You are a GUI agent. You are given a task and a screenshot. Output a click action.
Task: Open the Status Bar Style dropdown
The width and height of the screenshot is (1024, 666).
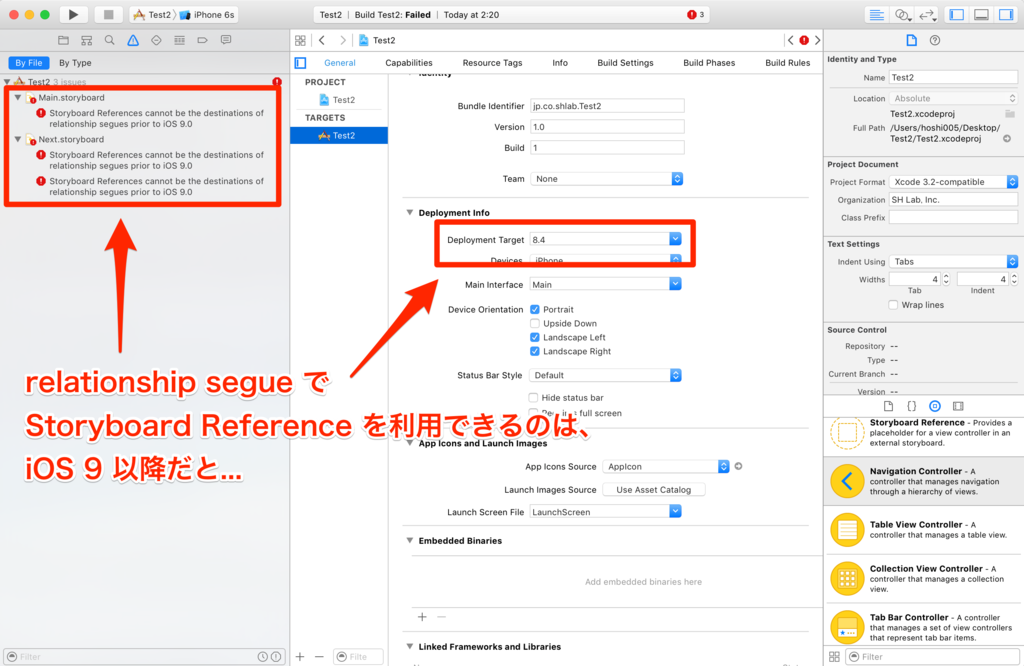point(605,375)
